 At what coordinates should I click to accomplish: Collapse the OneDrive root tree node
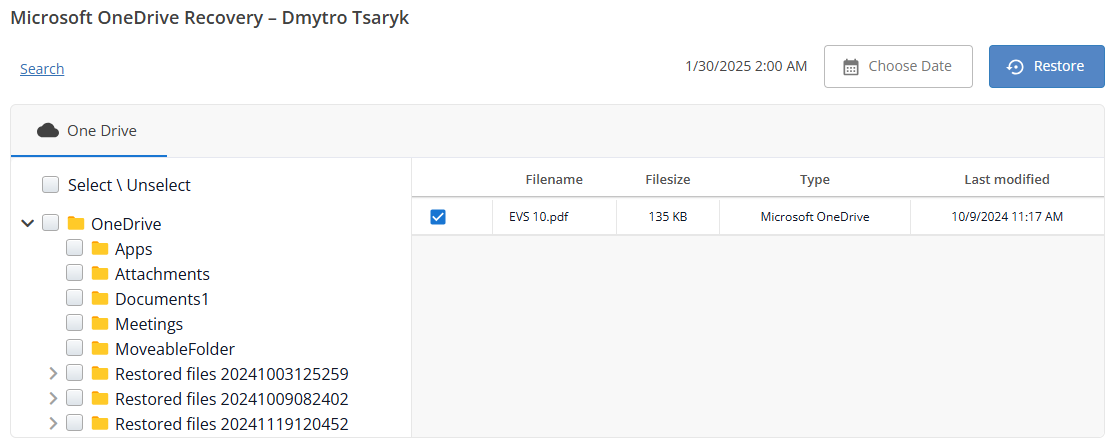coord(28,224)
